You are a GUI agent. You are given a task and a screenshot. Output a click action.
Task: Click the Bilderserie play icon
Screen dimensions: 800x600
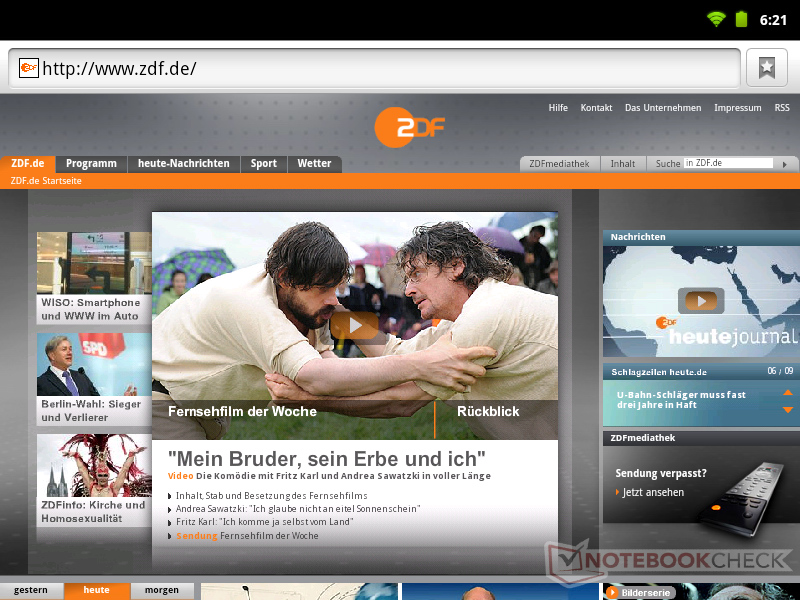612,592
